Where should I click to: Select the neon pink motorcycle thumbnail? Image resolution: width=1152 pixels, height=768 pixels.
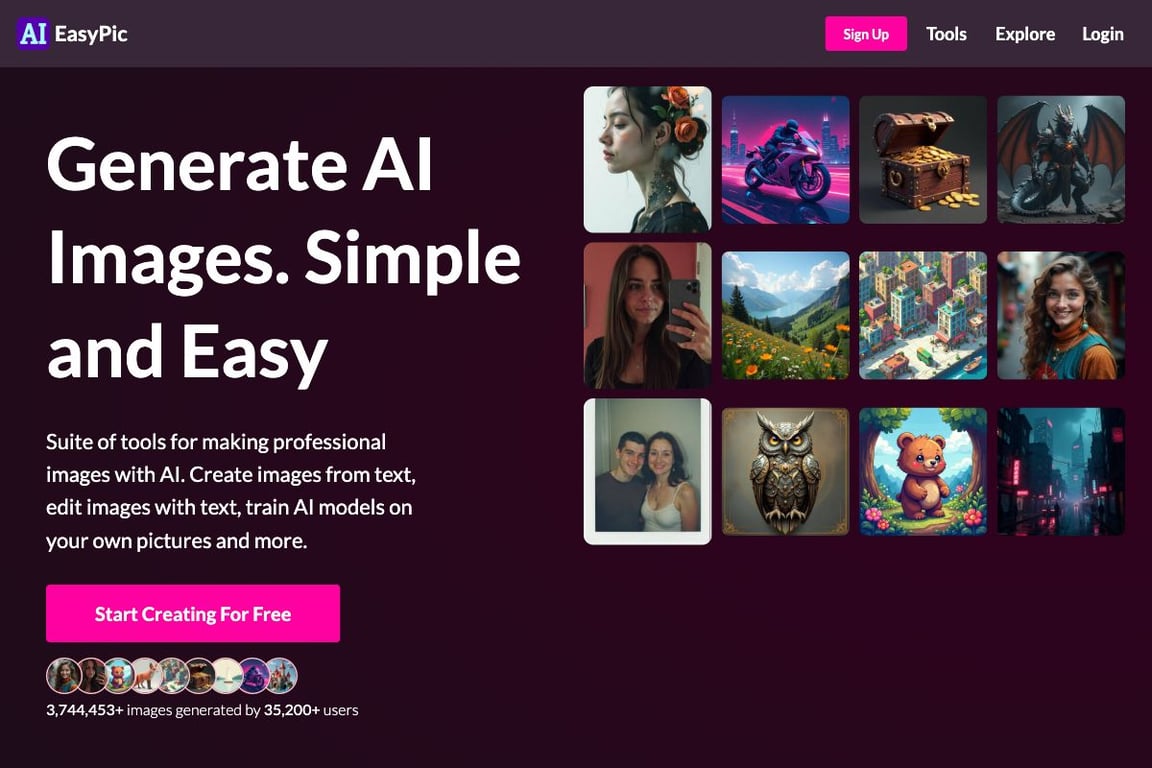tap(785, 159)
